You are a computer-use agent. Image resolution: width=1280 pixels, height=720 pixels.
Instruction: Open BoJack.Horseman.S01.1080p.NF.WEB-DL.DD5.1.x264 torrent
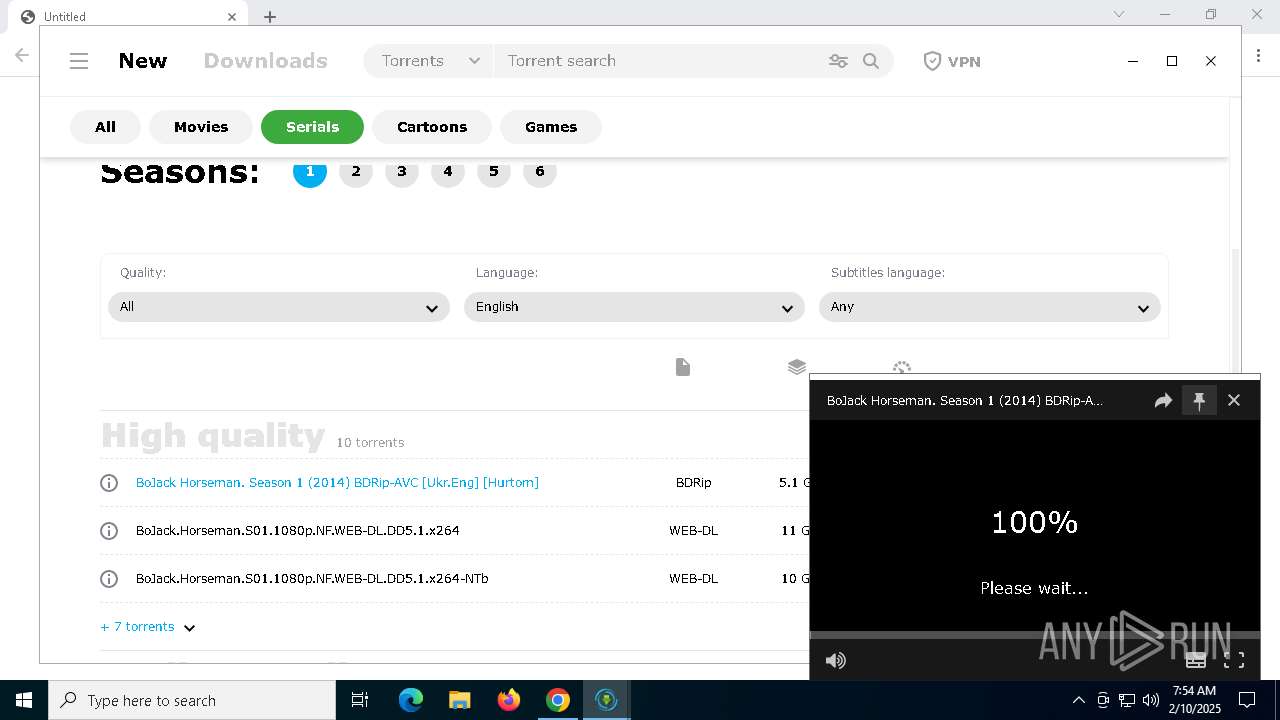[x=298, y=531]
